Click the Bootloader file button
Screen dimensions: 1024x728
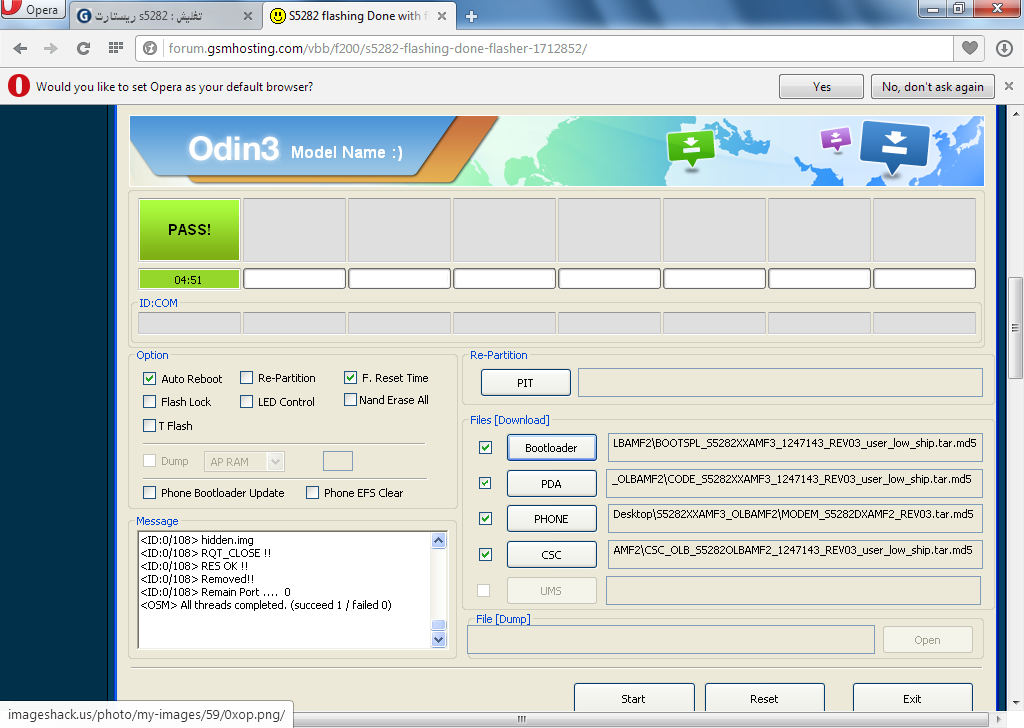[551, 447]
